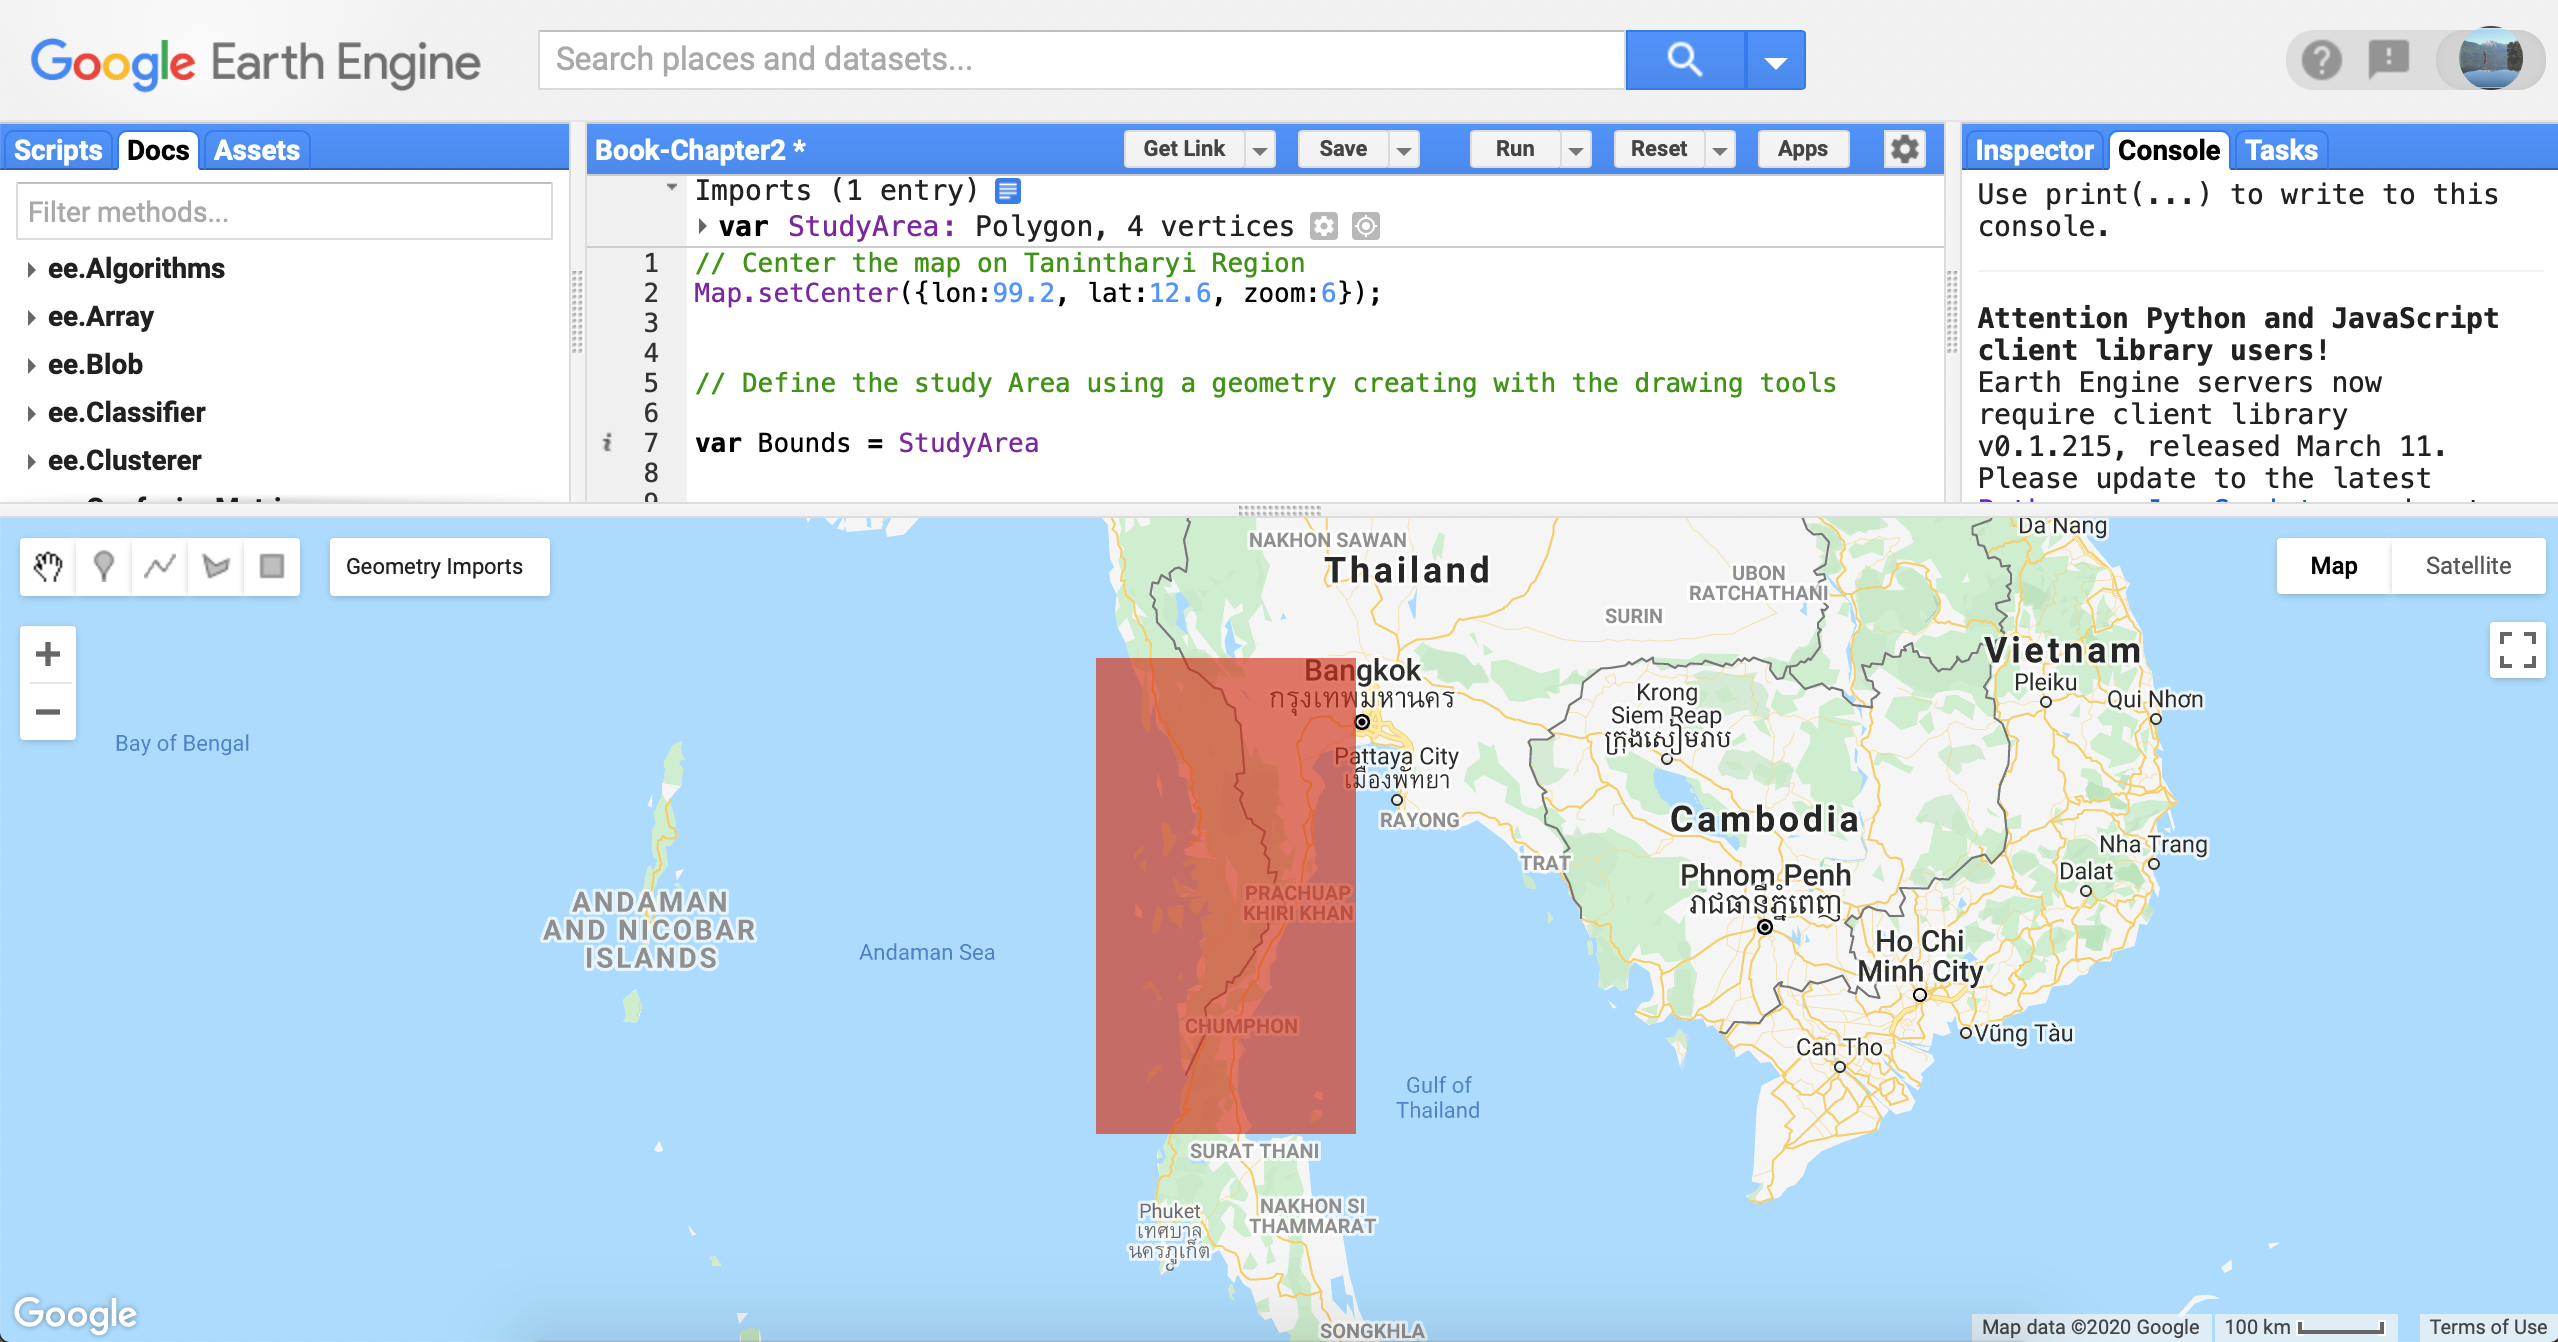The height and width of the screenshot is (1342, 2558).
Task: Open the Assets panel
Action: click(257, 151)
